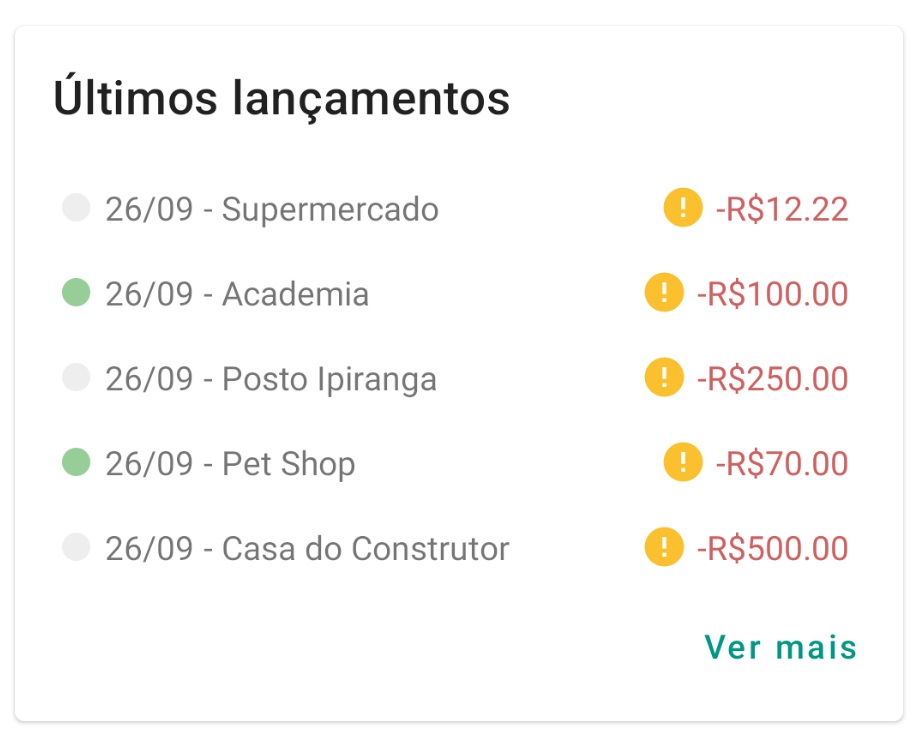Open the Ver mais link
The width and height of the screenshot is (918, 748).
point(780,647)
